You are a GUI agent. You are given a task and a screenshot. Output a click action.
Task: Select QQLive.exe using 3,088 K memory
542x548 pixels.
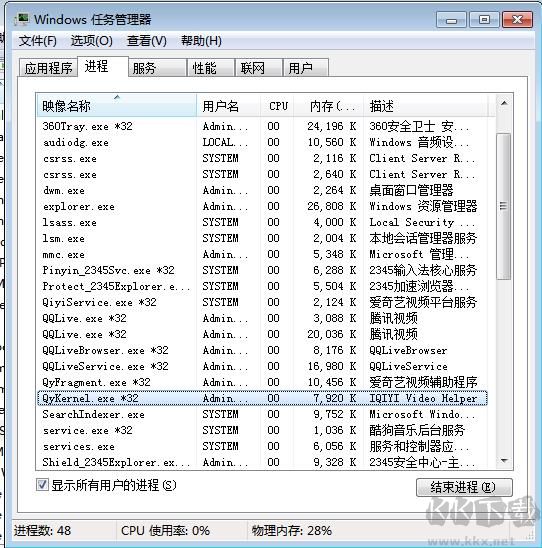(262, 318)
